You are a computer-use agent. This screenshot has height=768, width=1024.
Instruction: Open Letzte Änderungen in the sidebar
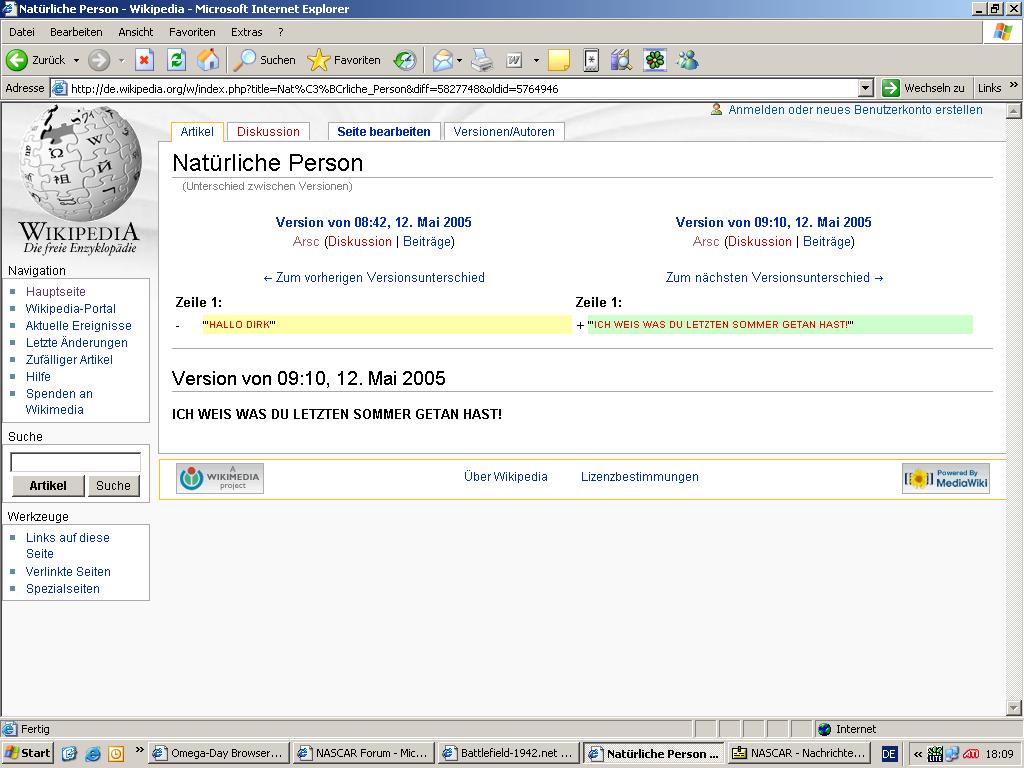pos(76,343)
